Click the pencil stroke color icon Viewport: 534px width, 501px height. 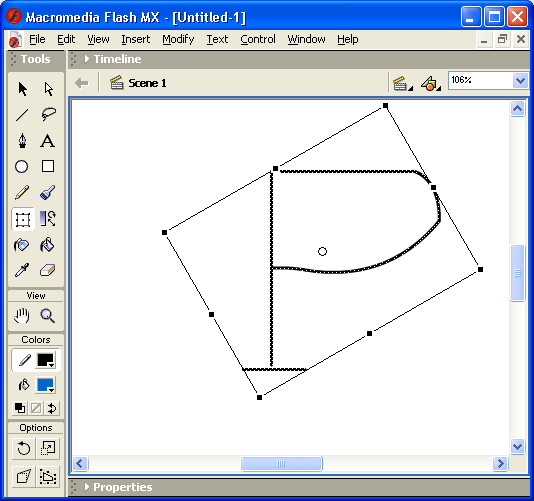click(24, 360)
